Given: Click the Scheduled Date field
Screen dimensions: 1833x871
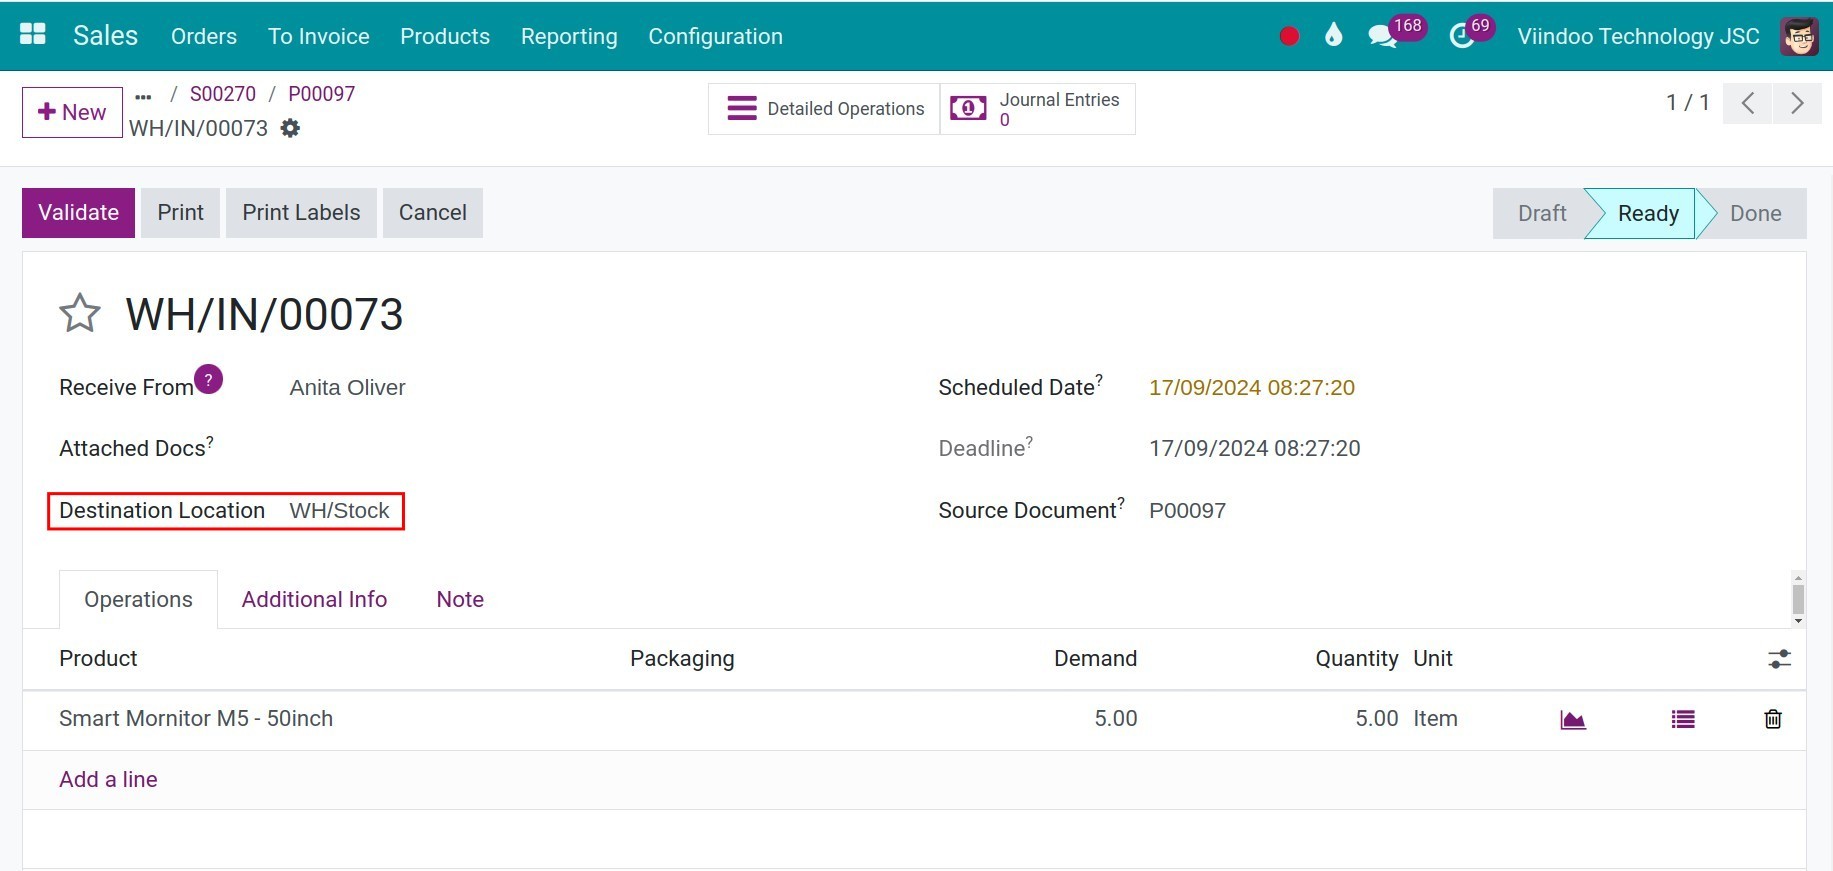Looking at the screenshot, I should coord(1251,388).
